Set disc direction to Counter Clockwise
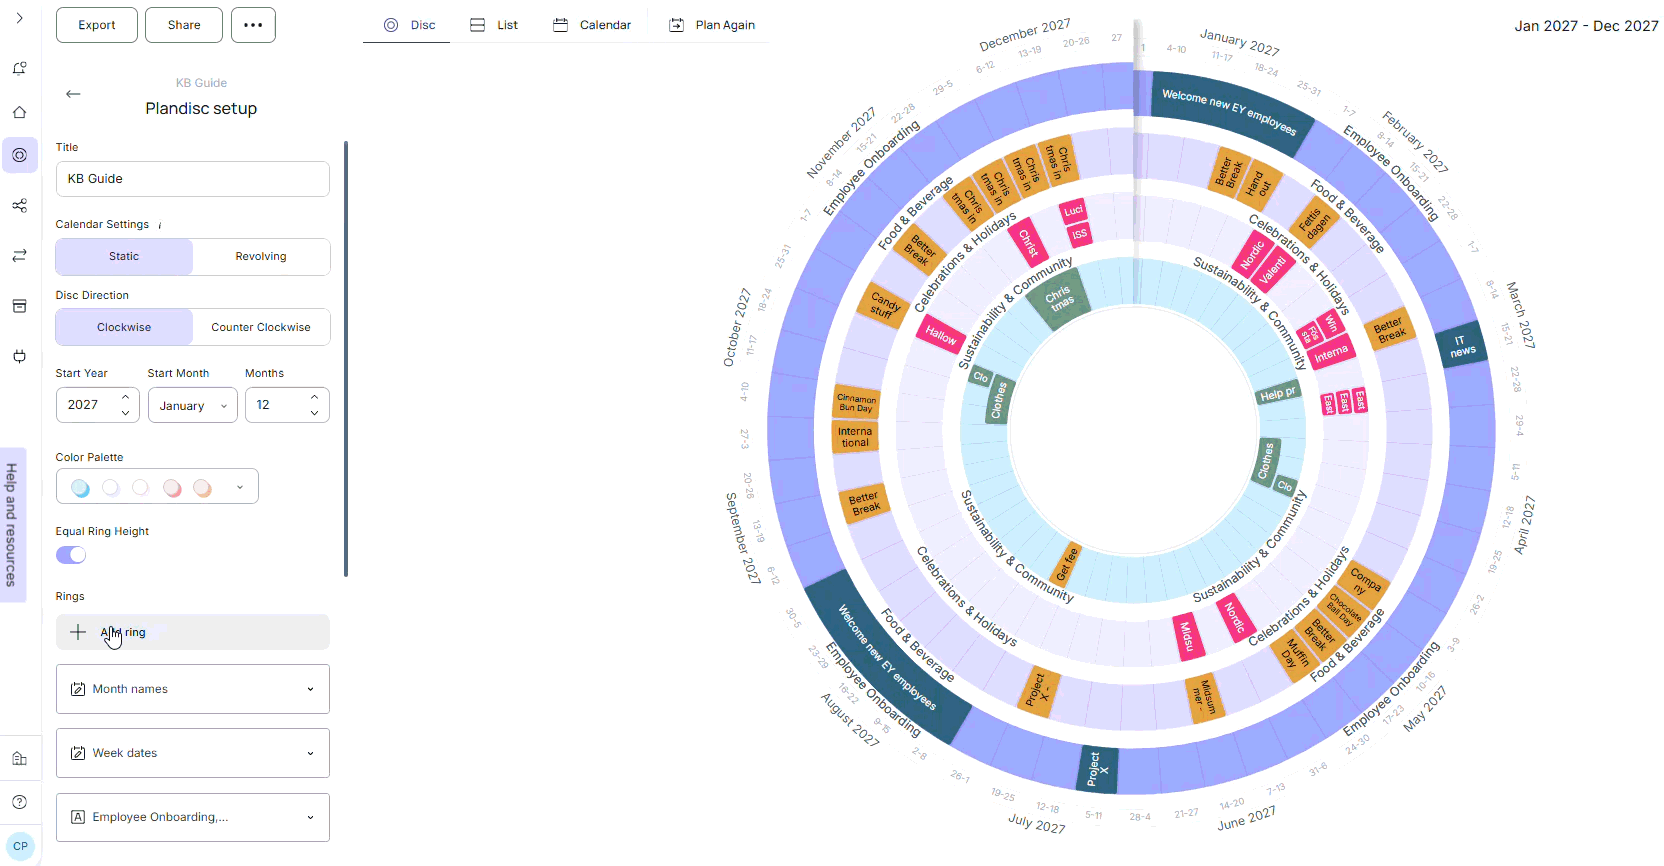 (x=261, y=327)
